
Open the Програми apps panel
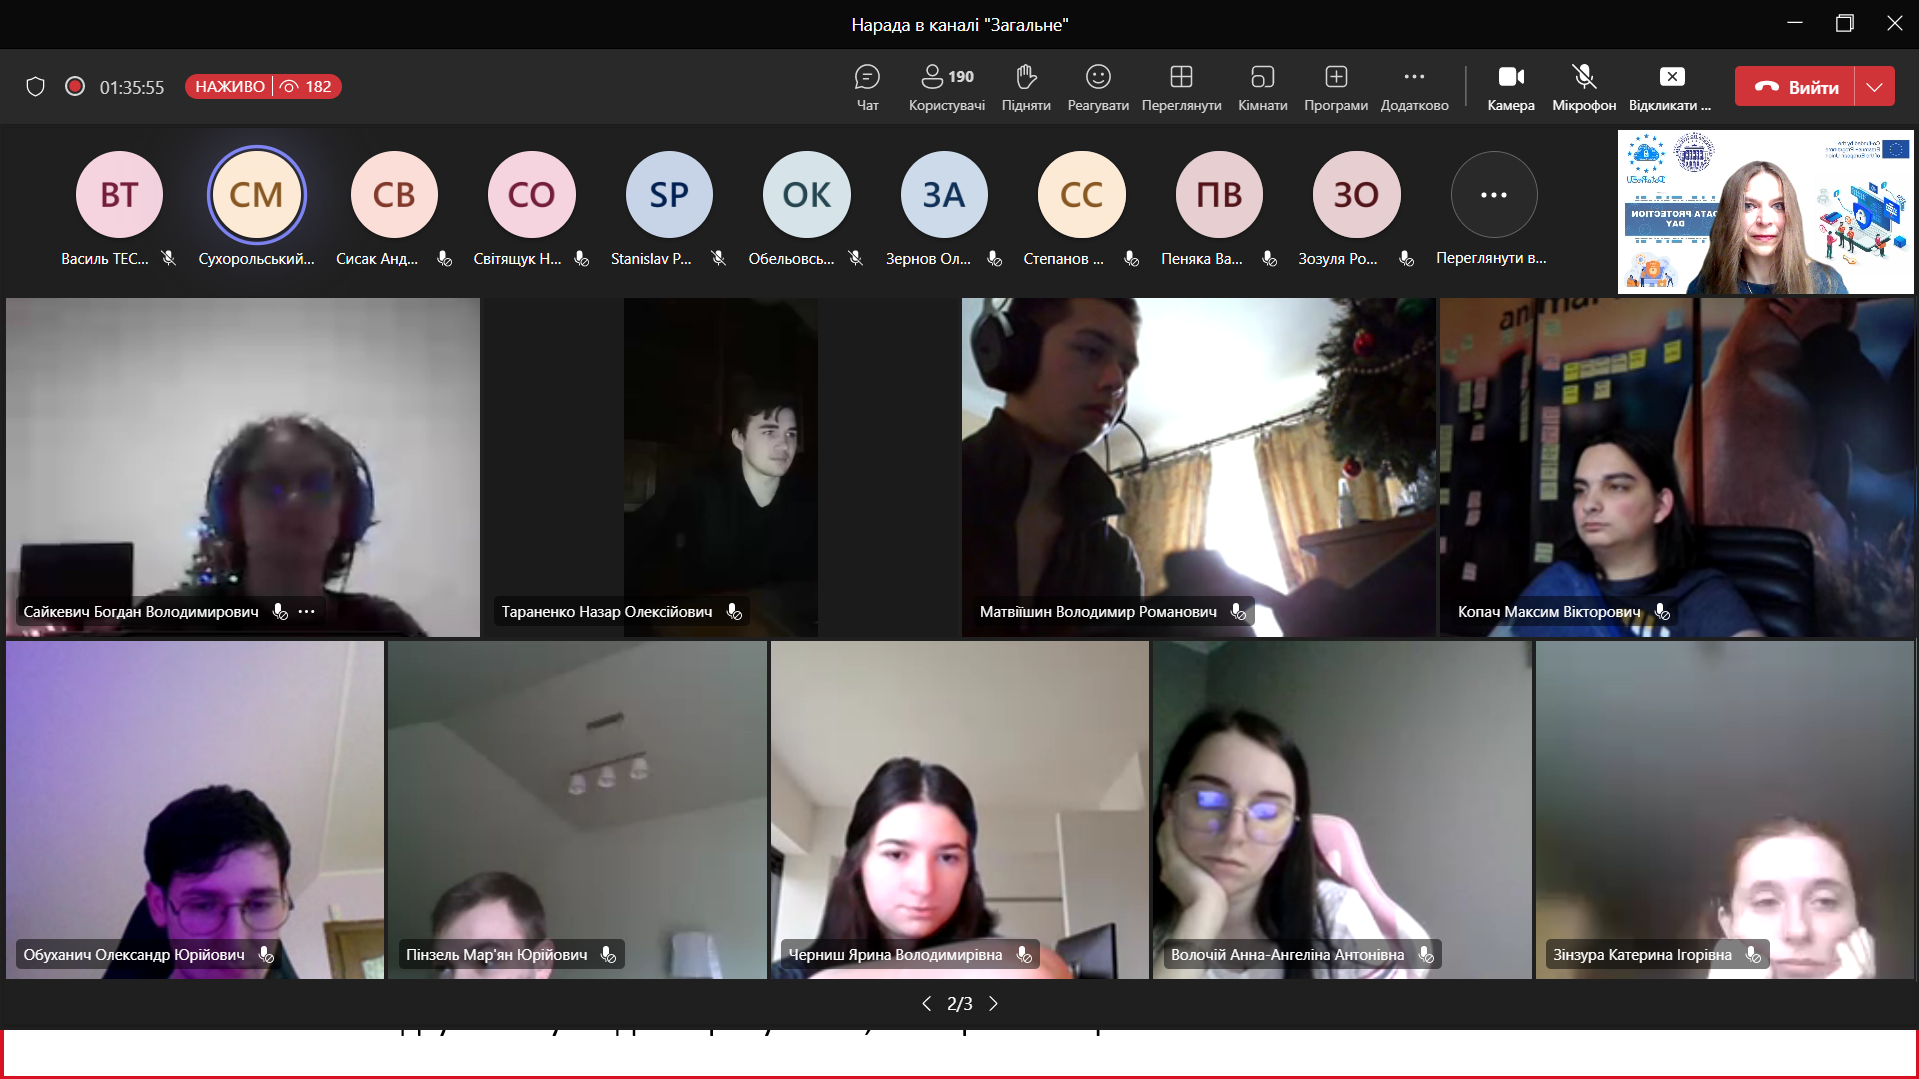1336,87
